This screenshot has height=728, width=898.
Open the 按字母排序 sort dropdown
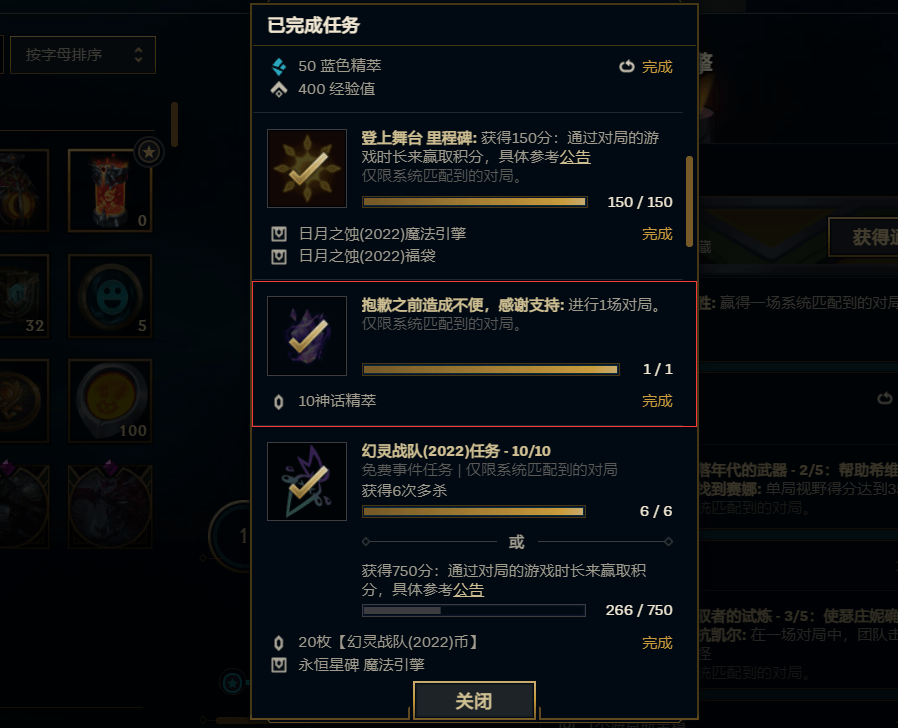pyautogui.click(x=83, y=55)
